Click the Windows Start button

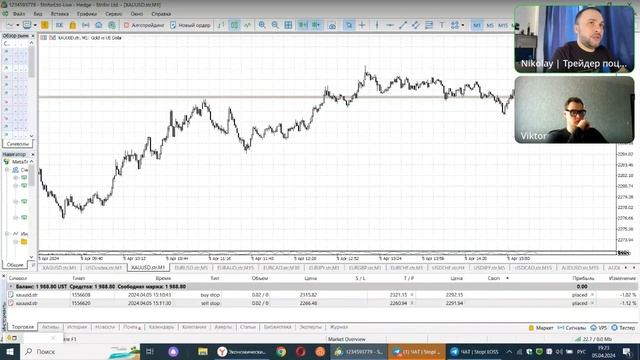(9, 351)
